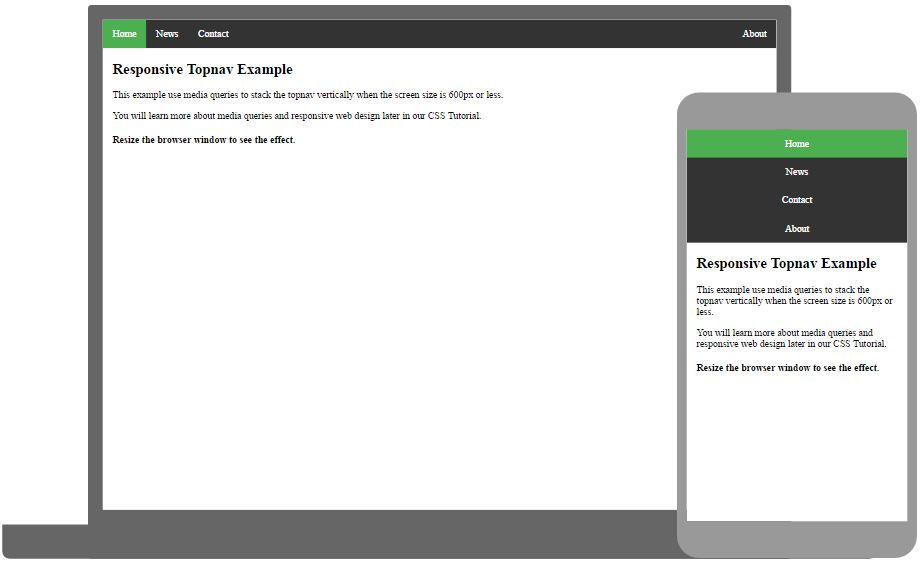The image size is (920, 562).
Task: Click the gray bottom bezel of the phone
Action: [796, 539]
